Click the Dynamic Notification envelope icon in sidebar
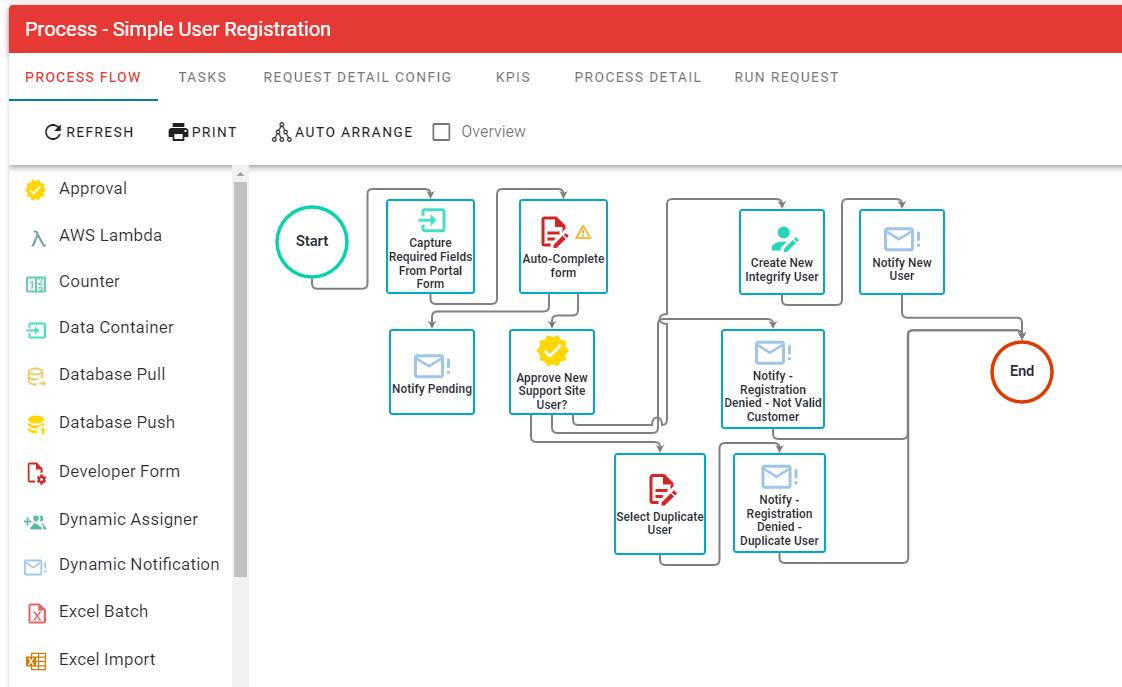This screenshot has width=1122, height=687. [35, 567]
